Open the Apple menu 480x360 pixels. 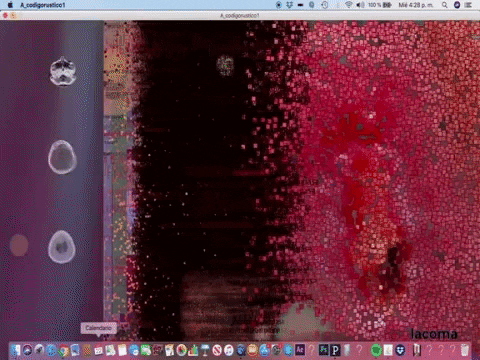coord(10,5)
